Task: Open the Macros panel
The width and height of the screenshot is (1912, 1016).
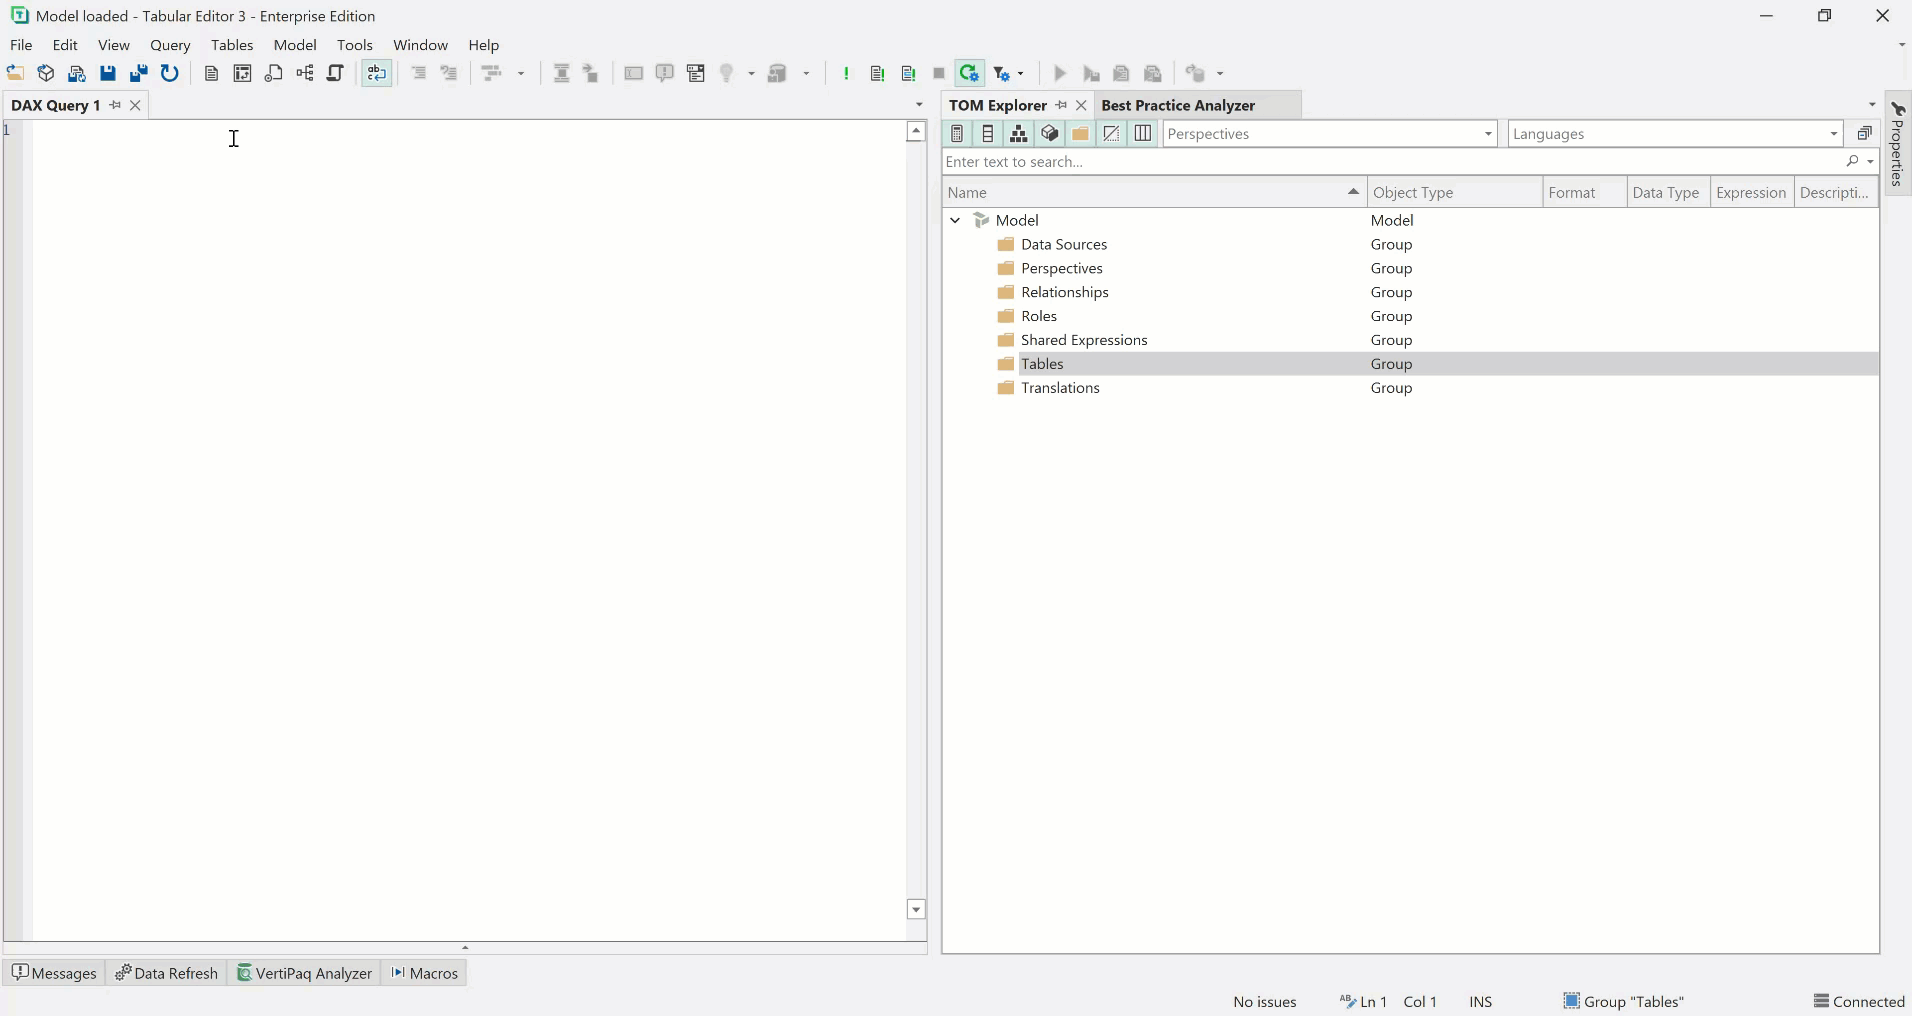Action: point(424,973)
